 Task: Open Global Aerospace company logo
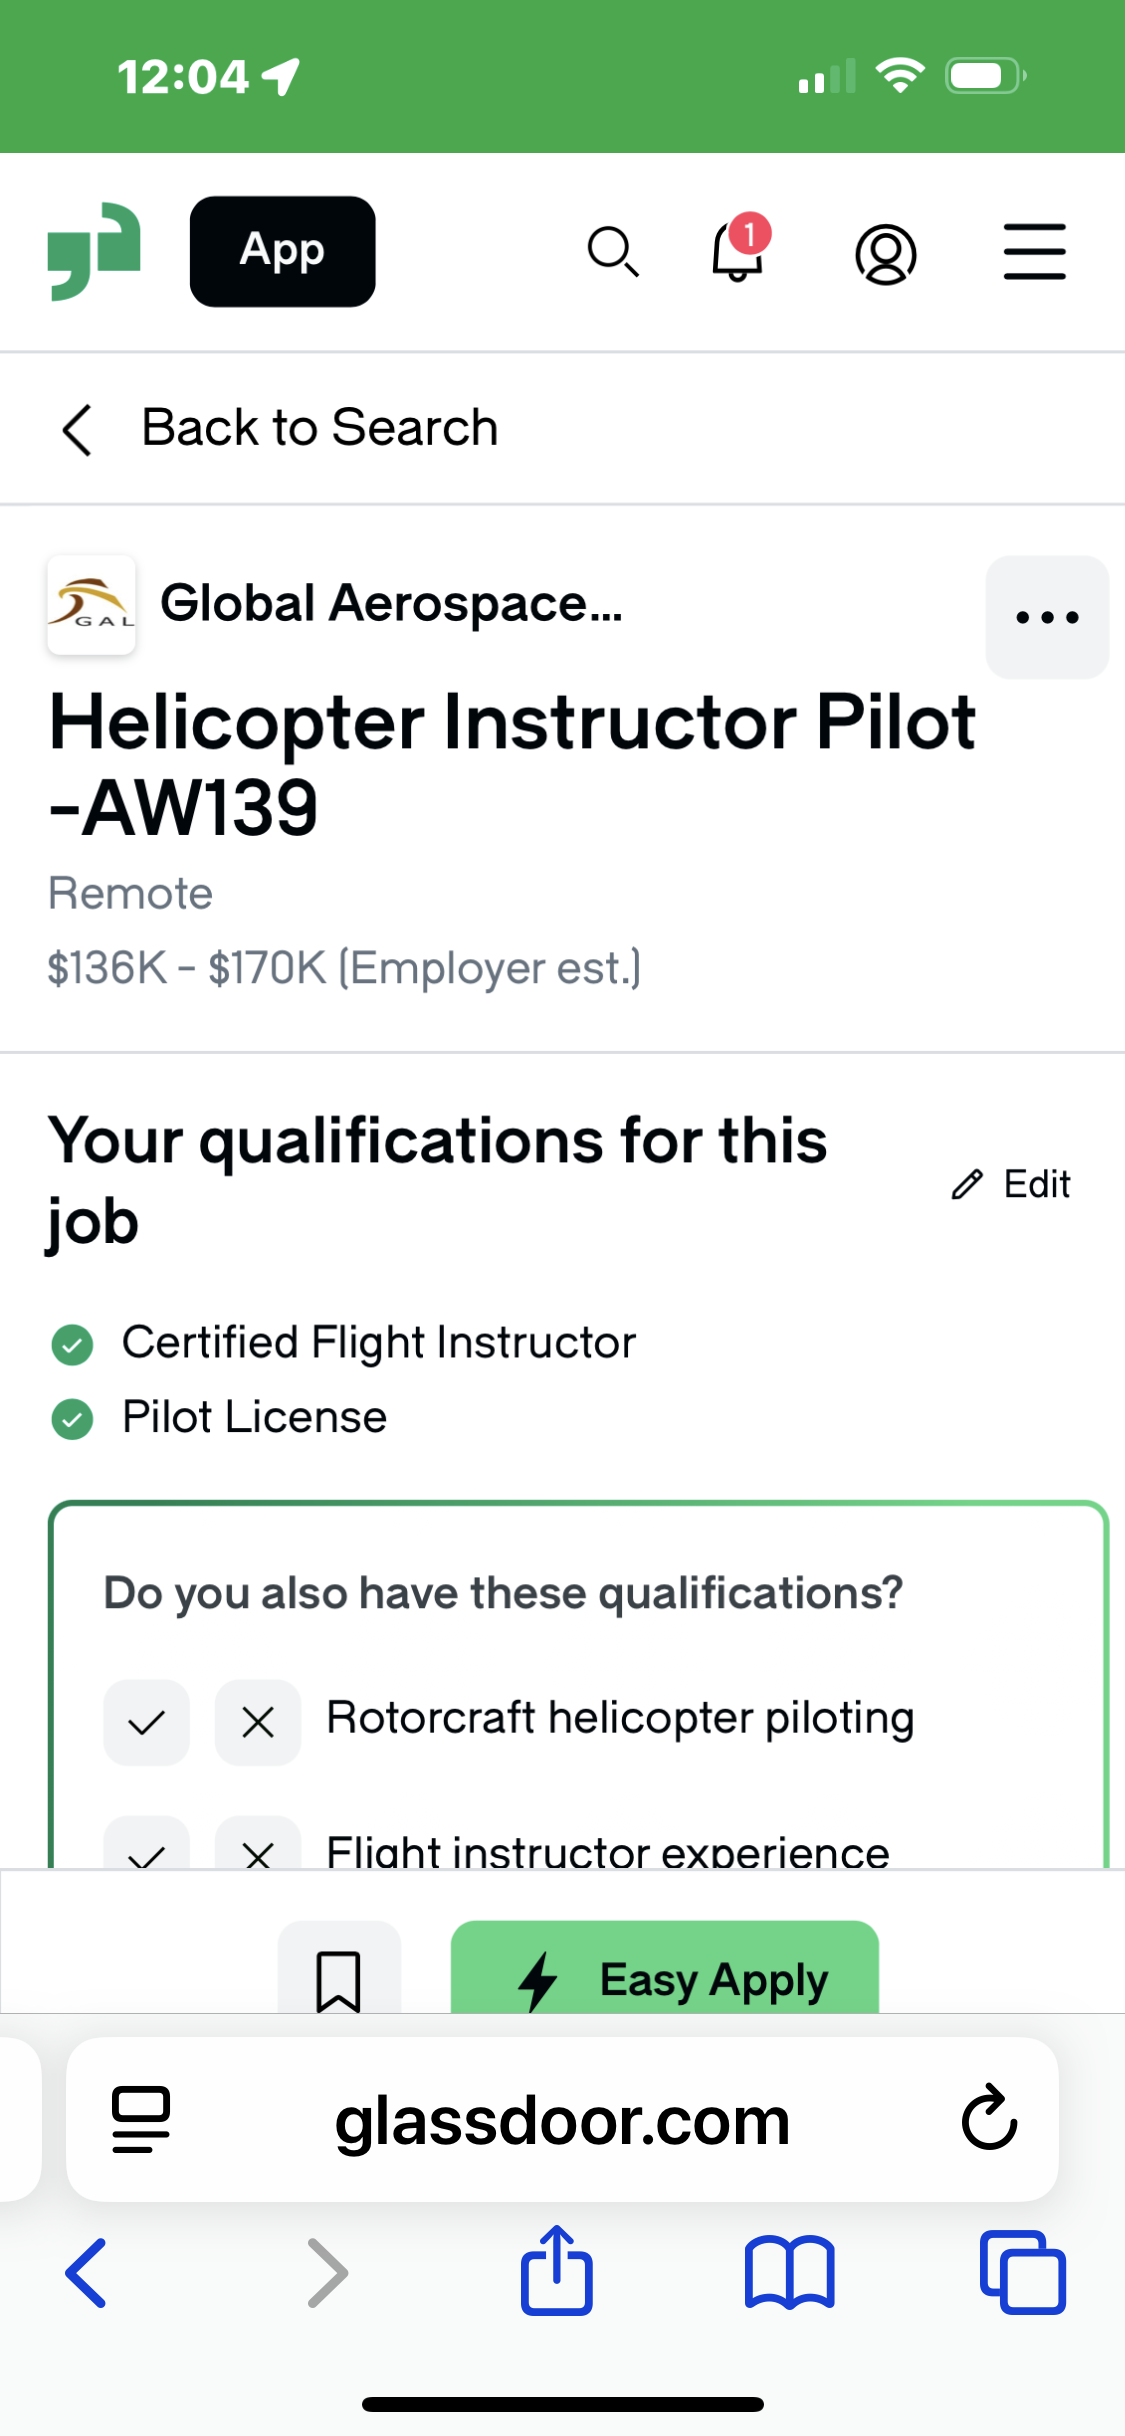point(91,605)
